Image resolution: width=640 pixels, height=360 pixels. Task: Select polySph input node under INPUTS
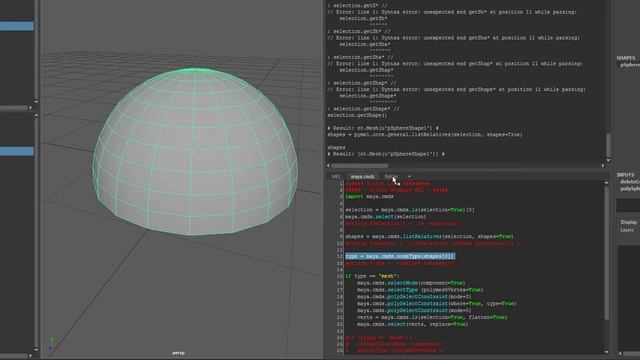(x=630, y=189)
